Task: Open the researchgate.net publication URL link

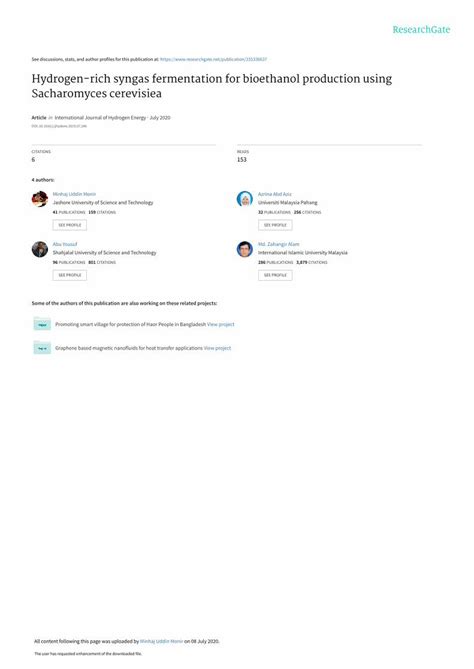Action: tap(213, 59)
